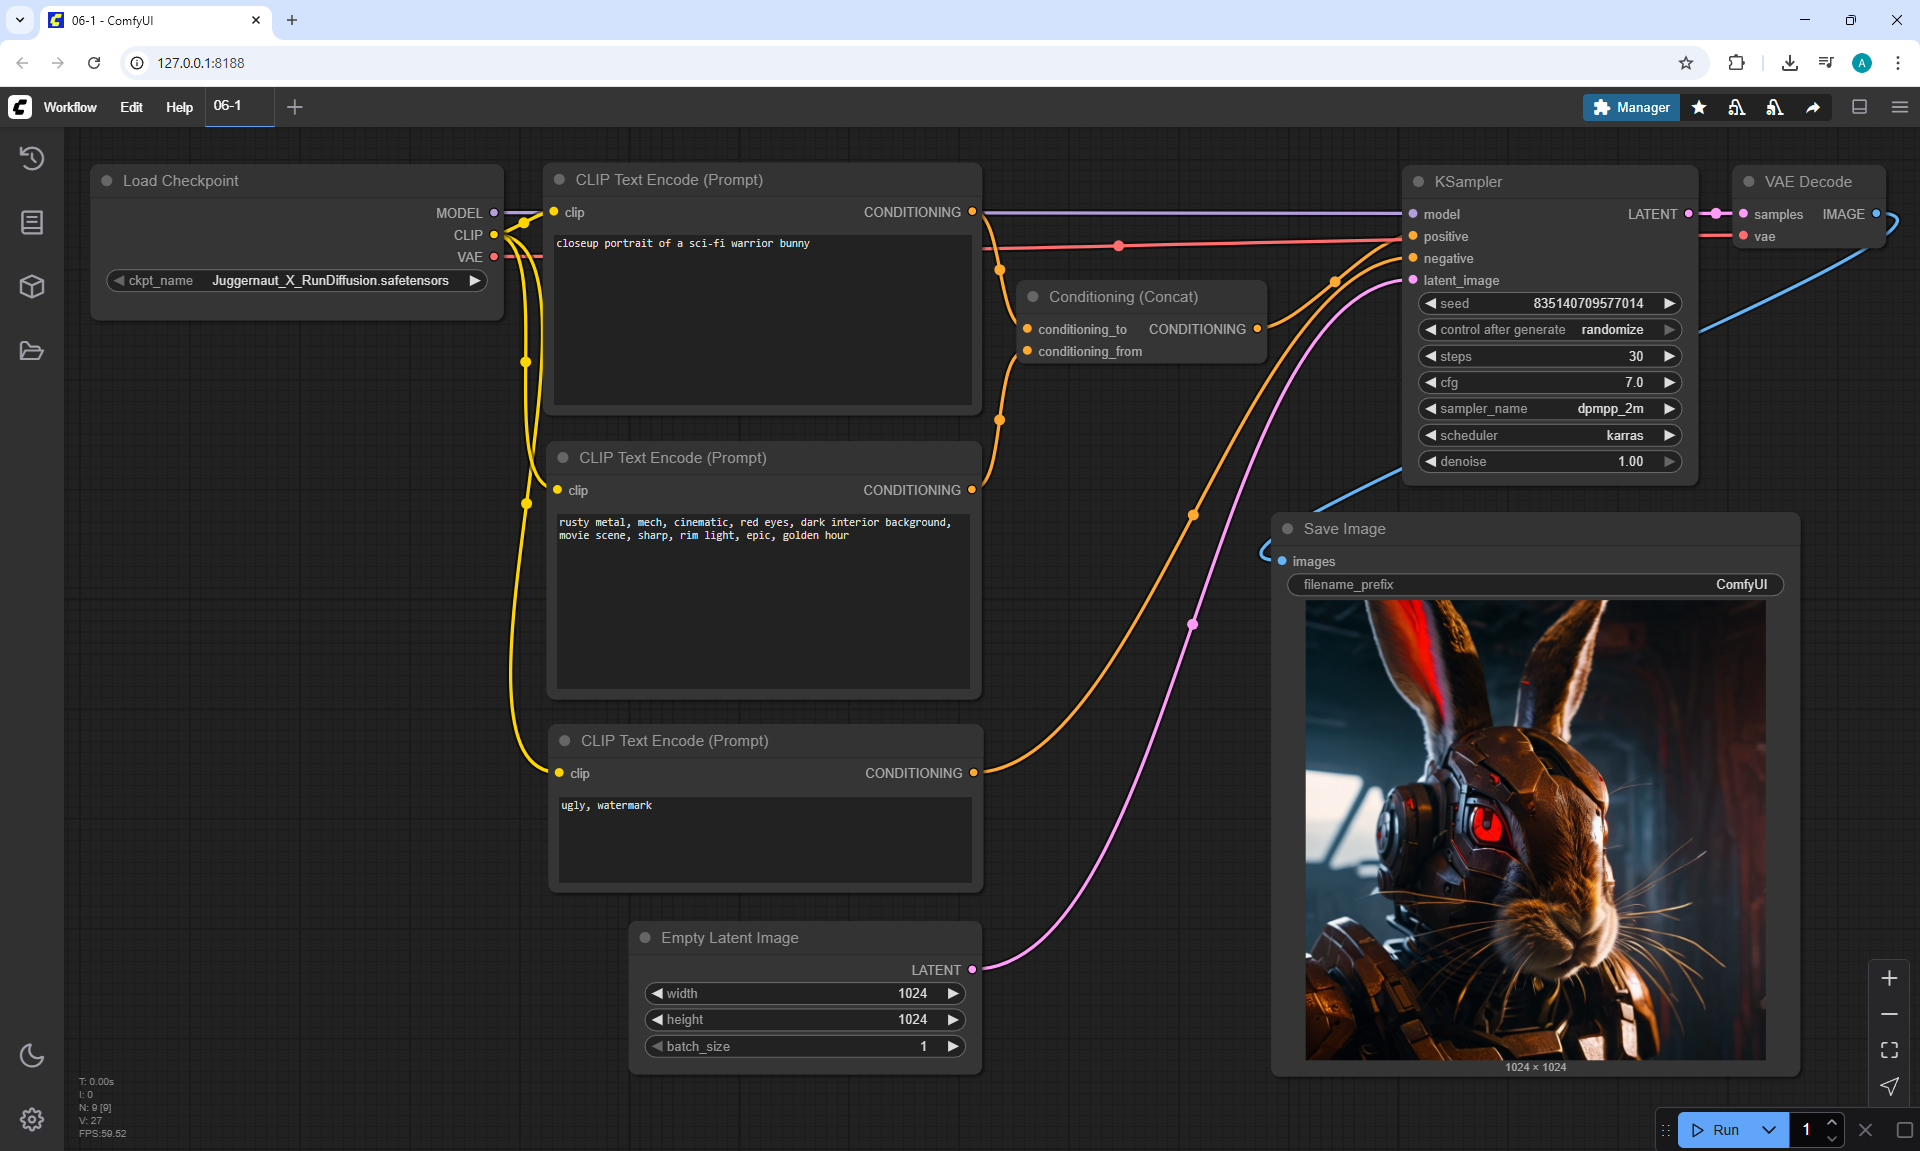Click the ugly, watermark negative prompt text field

(764, 838)
